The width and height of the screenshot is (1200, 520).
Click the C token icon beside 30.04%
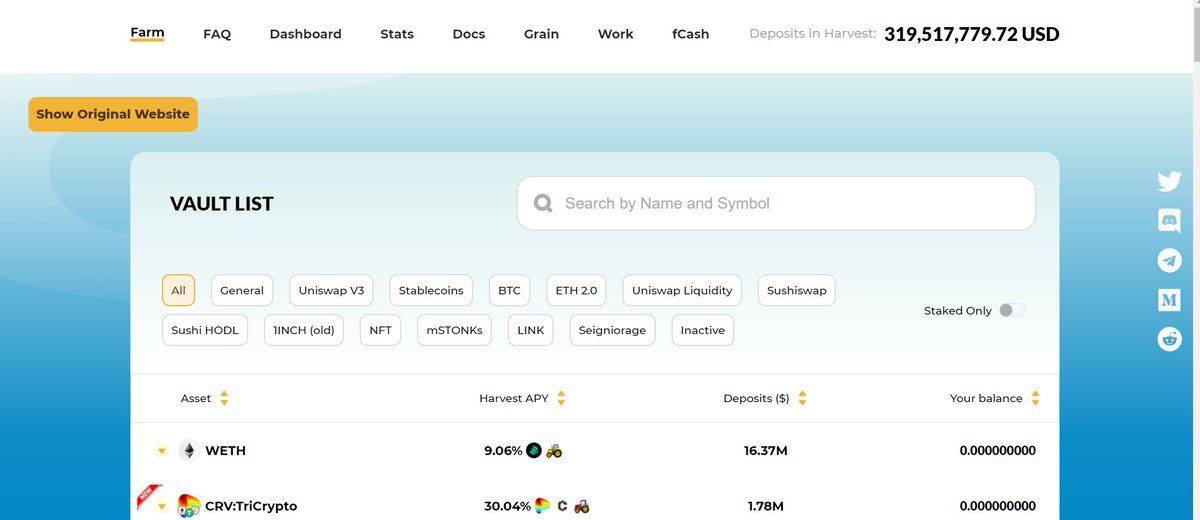563,506
